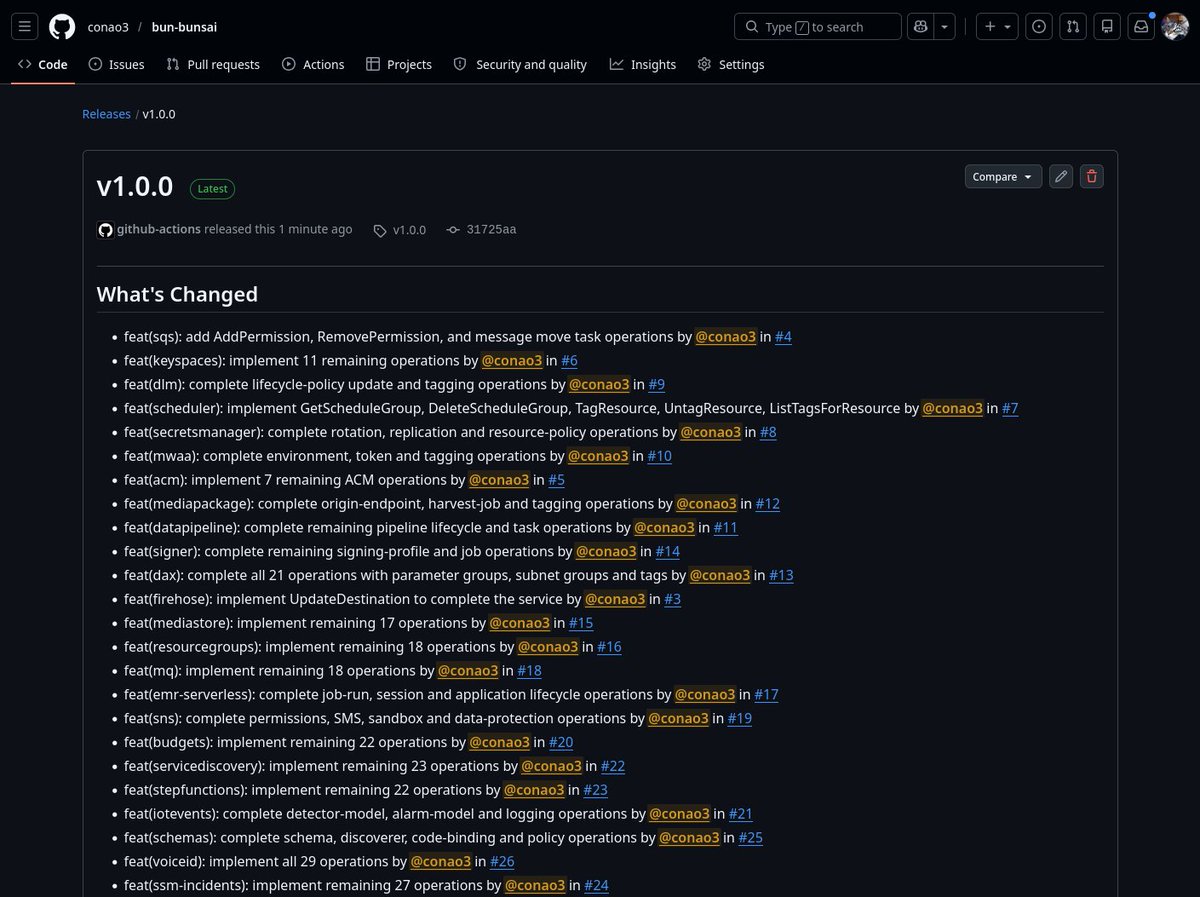This screenshot has width=1200, height=897.
Task: Delete the release with trash icon
Action: 1091,176
